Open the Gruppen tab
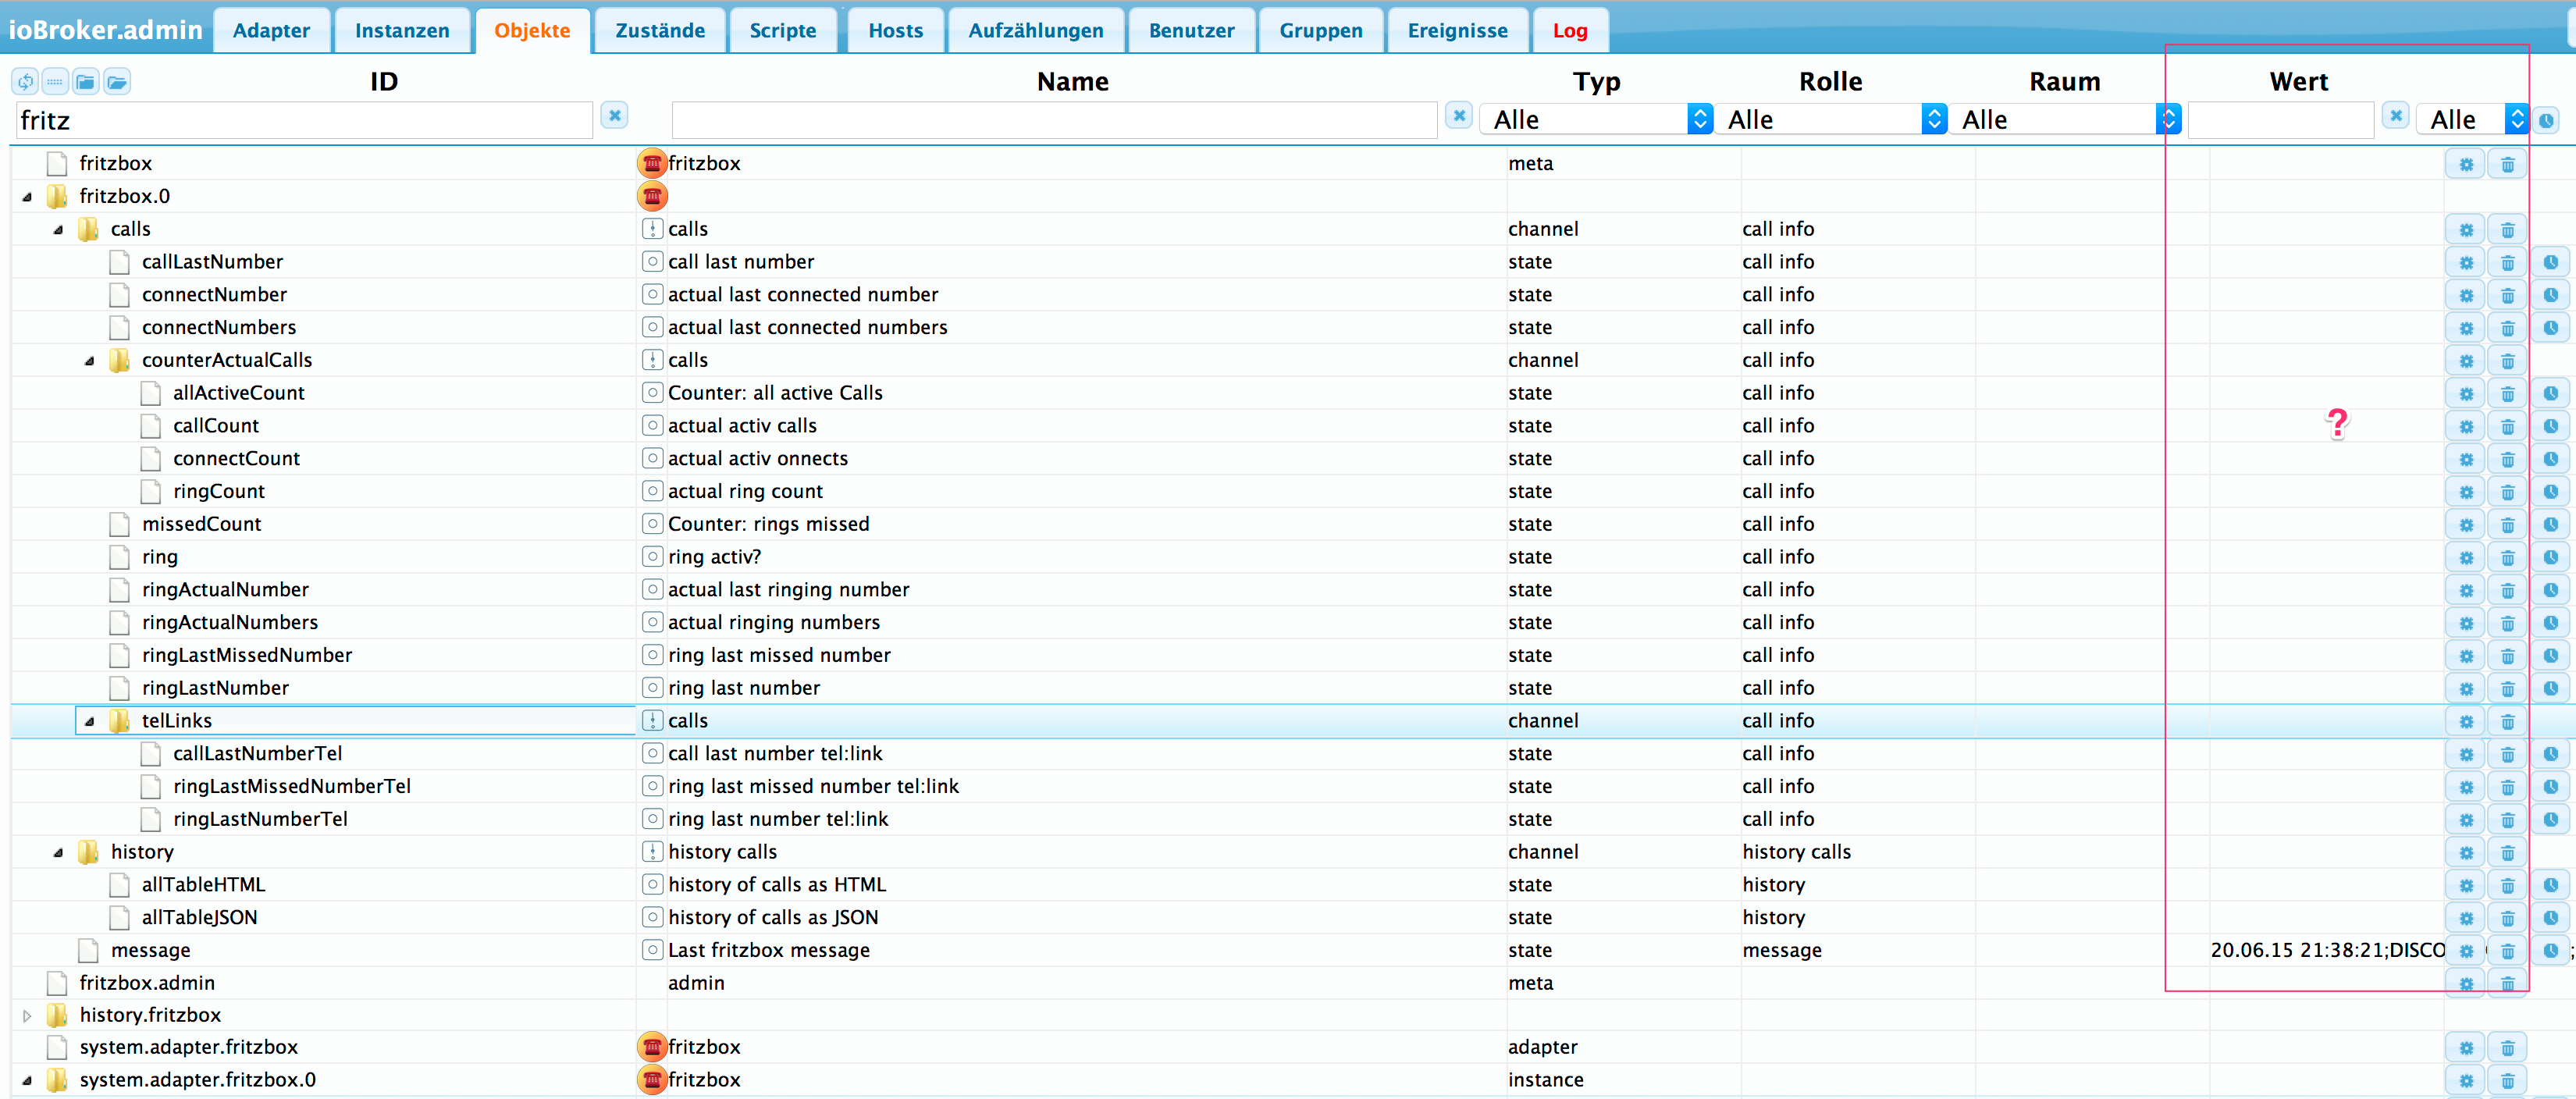 [1321, 31]
